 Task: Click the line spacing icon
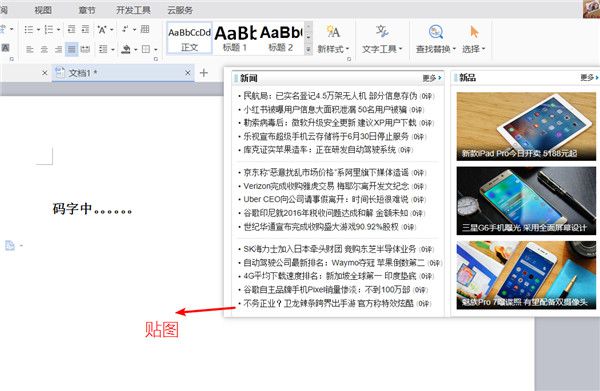(103, 49)
